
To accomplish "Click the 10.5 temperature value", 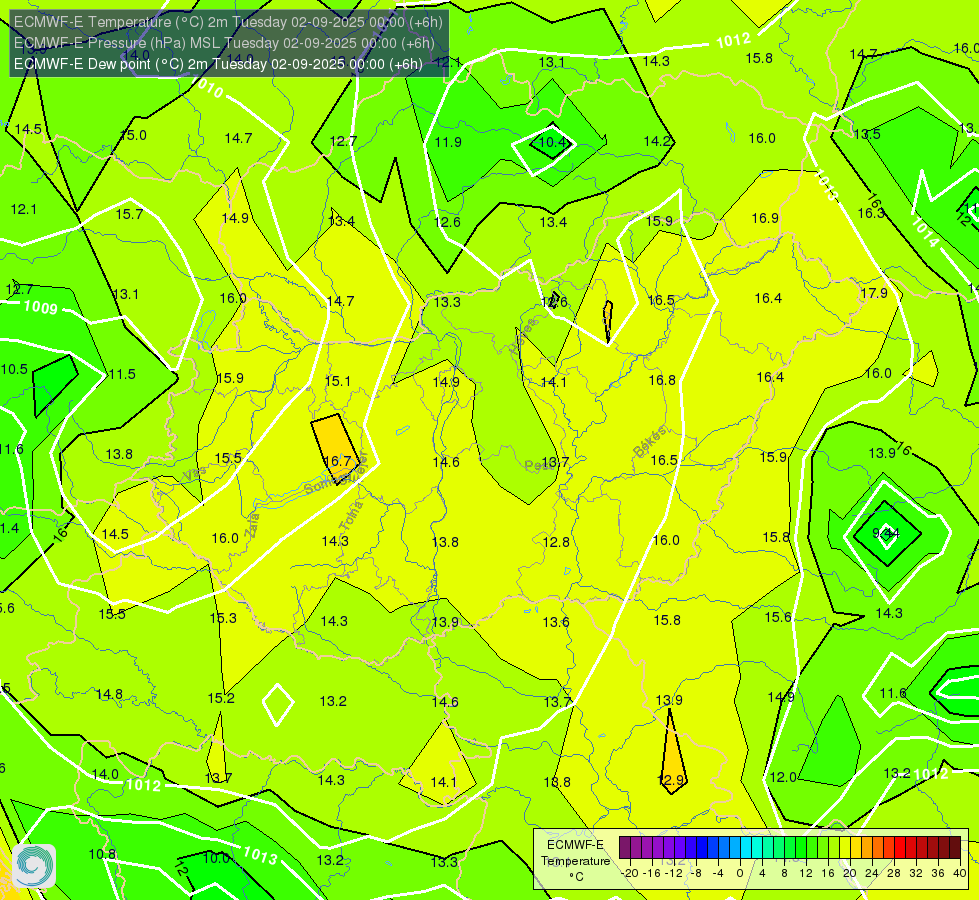I will 14,369.
